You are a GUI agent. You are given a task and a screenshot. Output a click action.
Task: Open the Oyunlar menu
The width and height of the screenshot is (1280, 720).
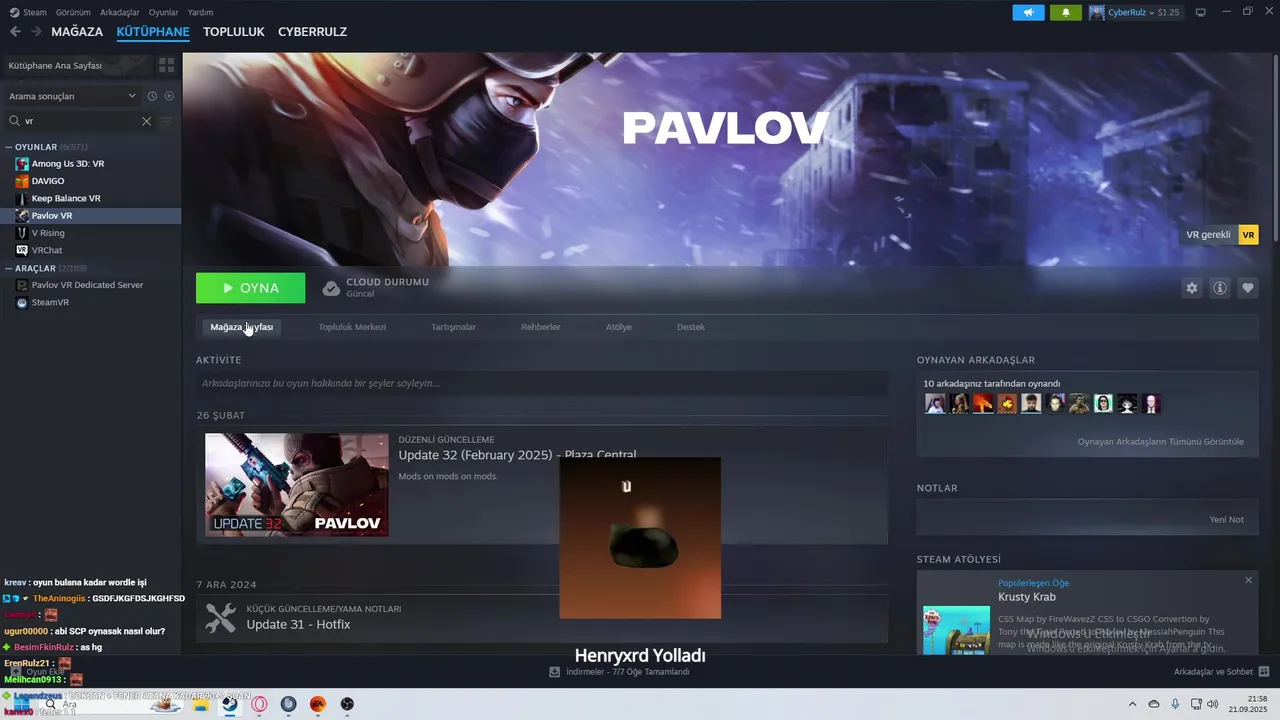coord(164,12)
